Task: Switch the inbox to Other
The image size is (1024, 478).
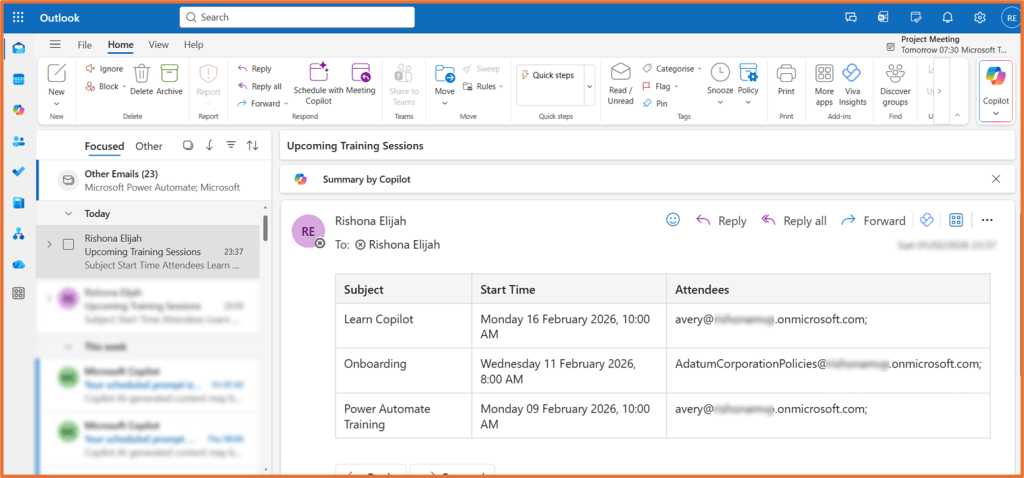Action: (x=149, y=146)
